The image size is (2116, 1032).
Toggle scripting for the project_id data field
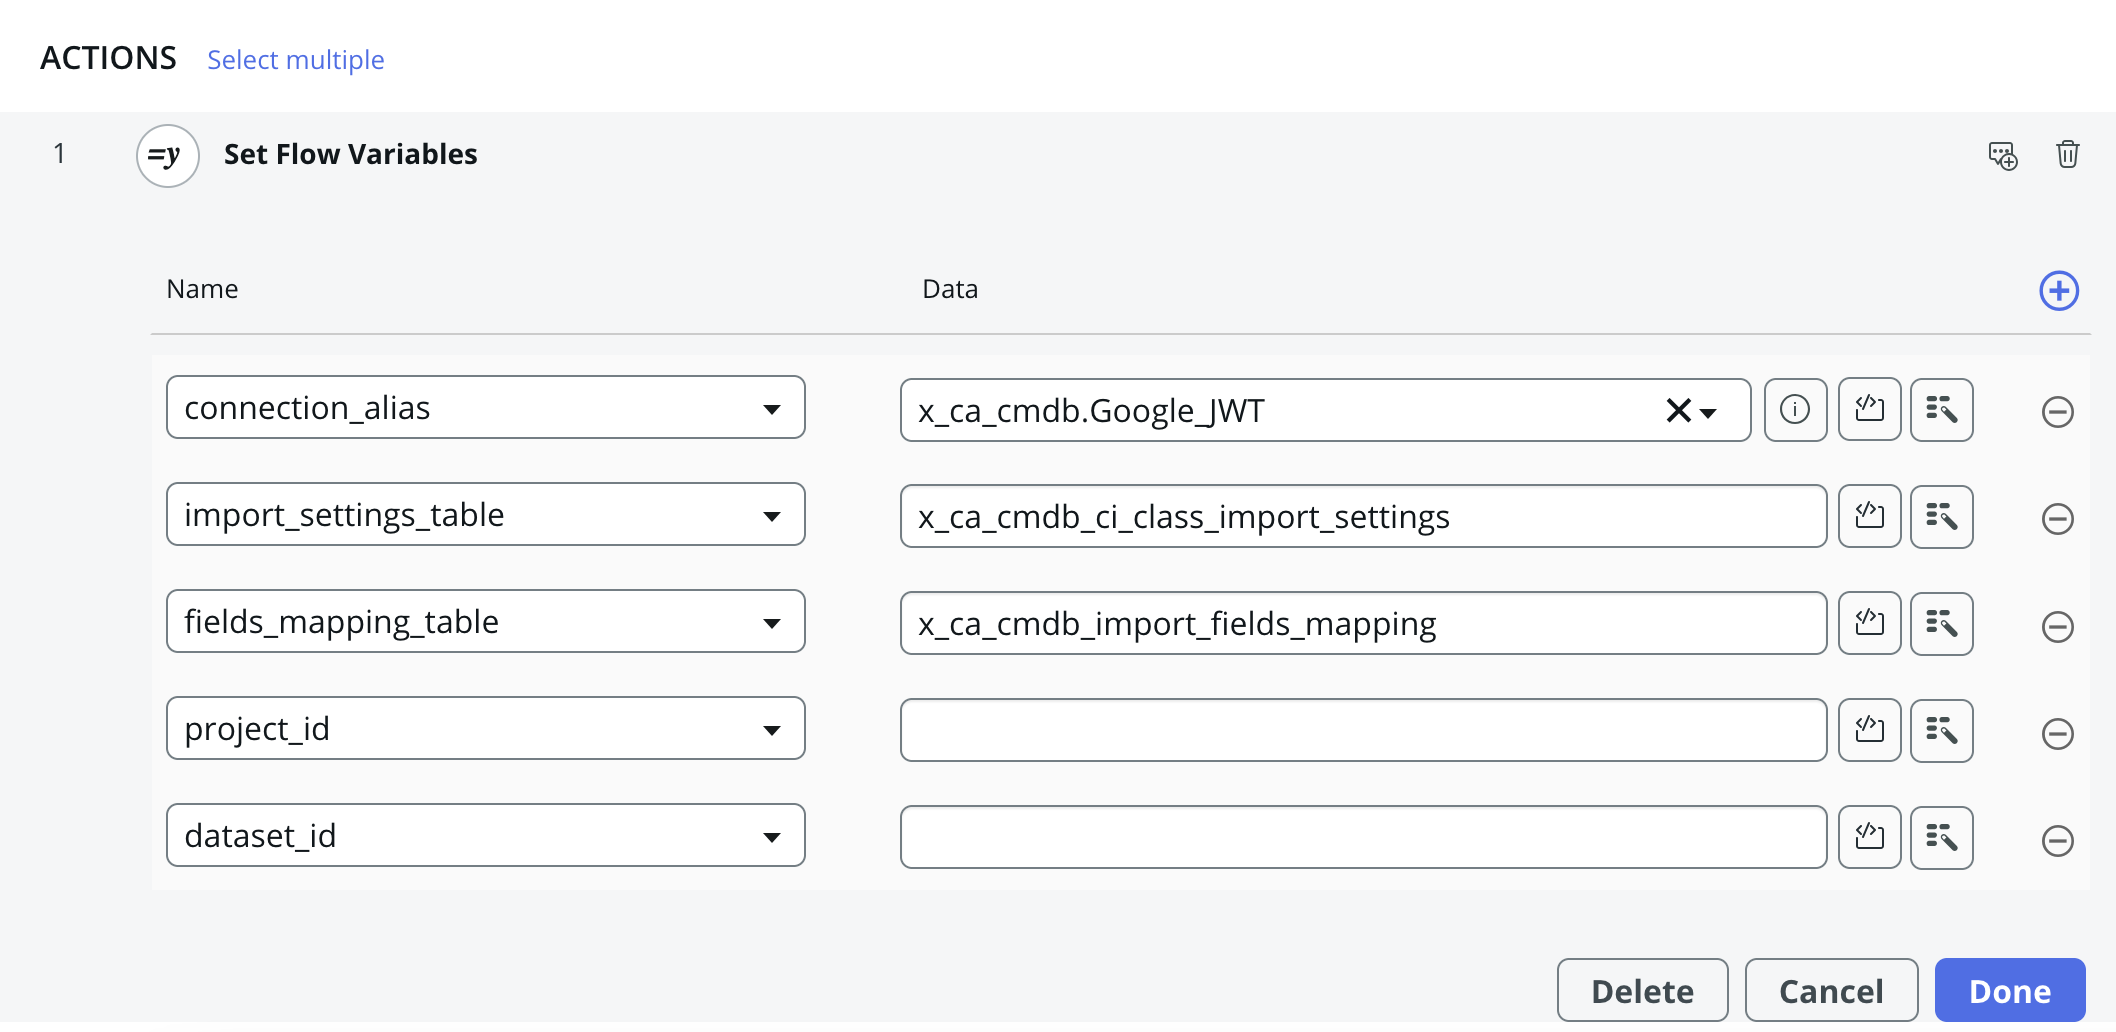(1869, 730)
